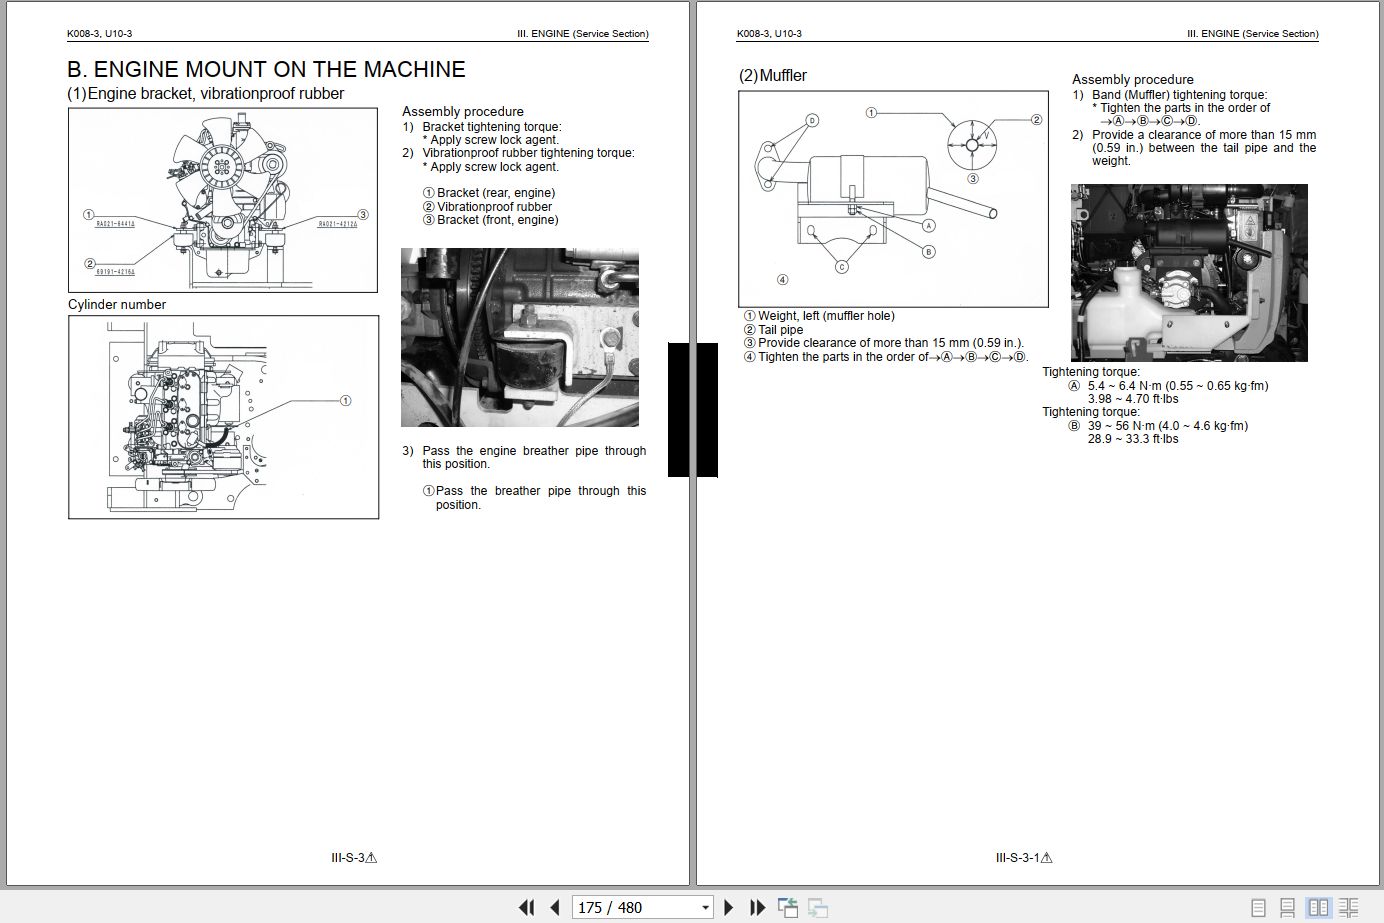This screenshot has height=923, width=1384.
Task: Click the vibrationproof rubber photo
Action: coord(520,338)
